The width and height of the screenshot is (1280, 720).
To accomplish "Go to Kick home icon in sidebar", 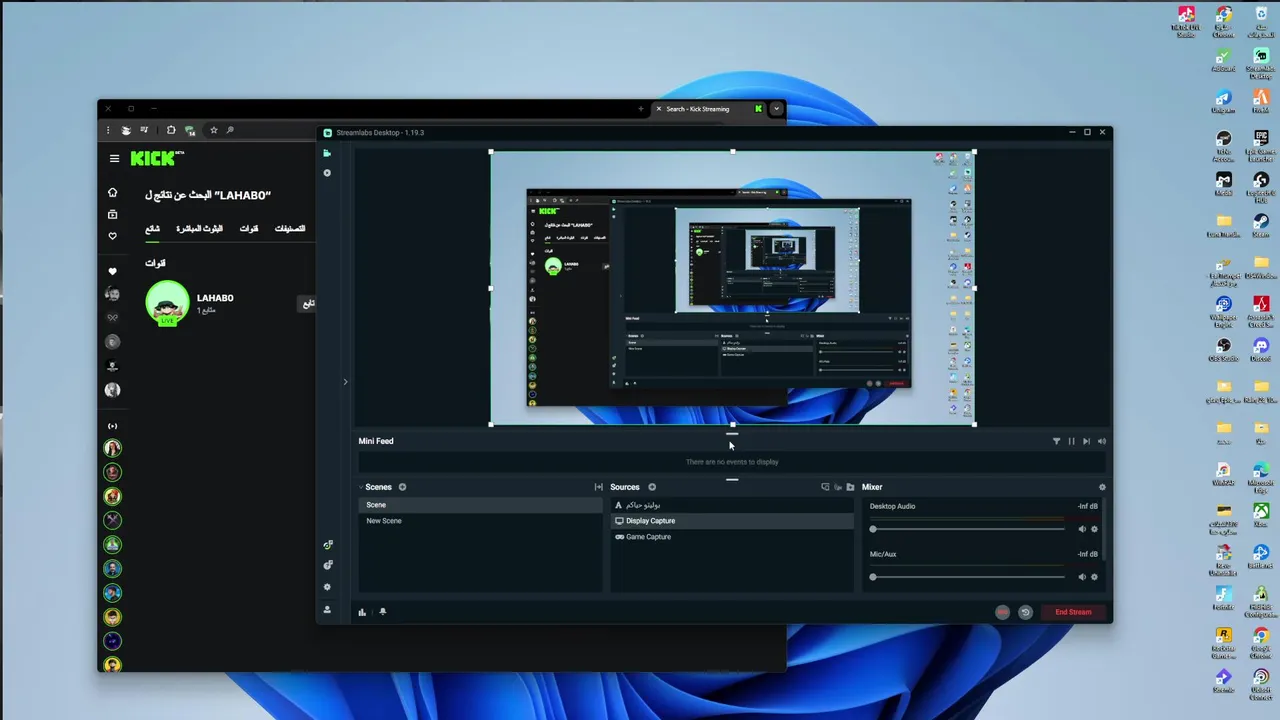I will [x=112, y=192].
